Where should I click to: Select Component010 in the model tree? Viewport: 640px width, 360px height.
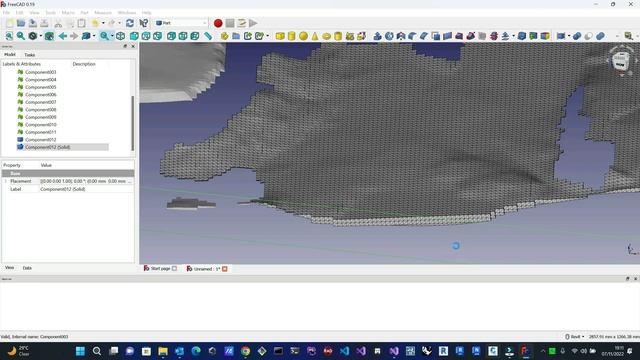click(x=40, y=124)
